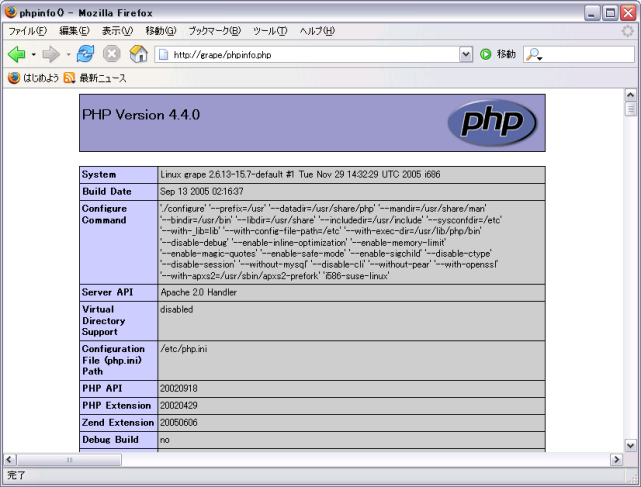Open the ツール menu
641x487 pixels.
tap(268, 31)
